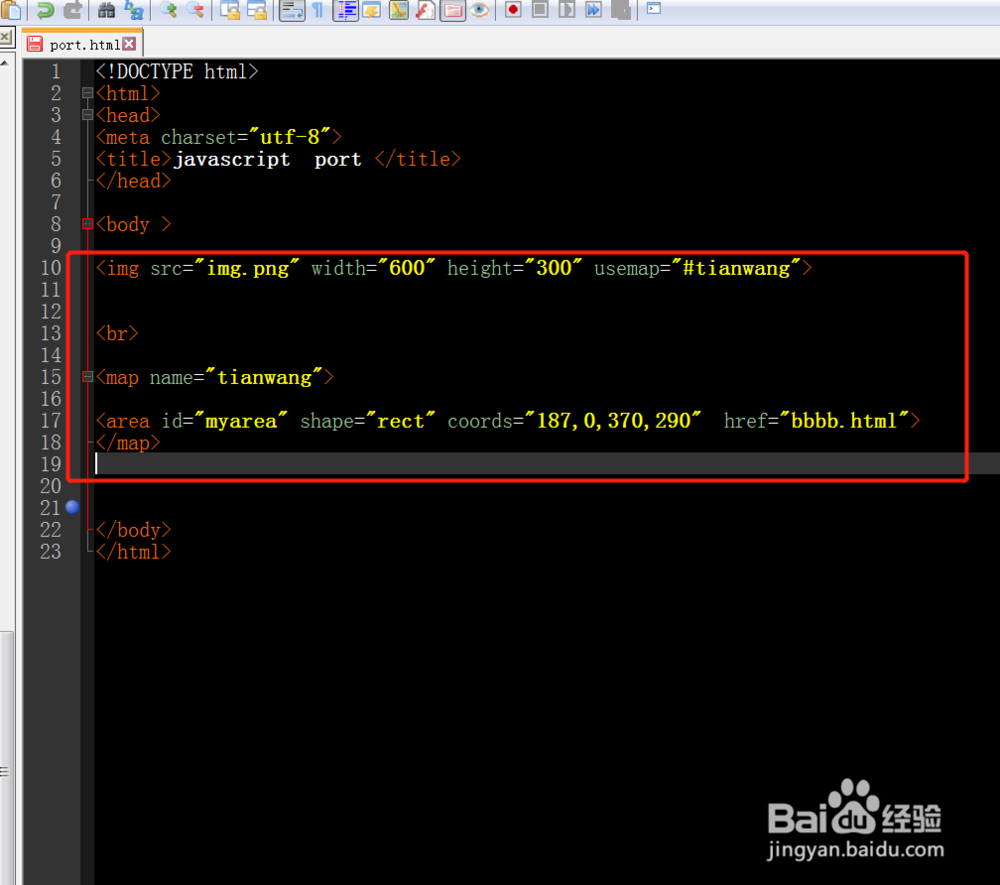The image size is (1000, 885).
Task: Close the port.html tab
Action: click(x=129, y=43)
